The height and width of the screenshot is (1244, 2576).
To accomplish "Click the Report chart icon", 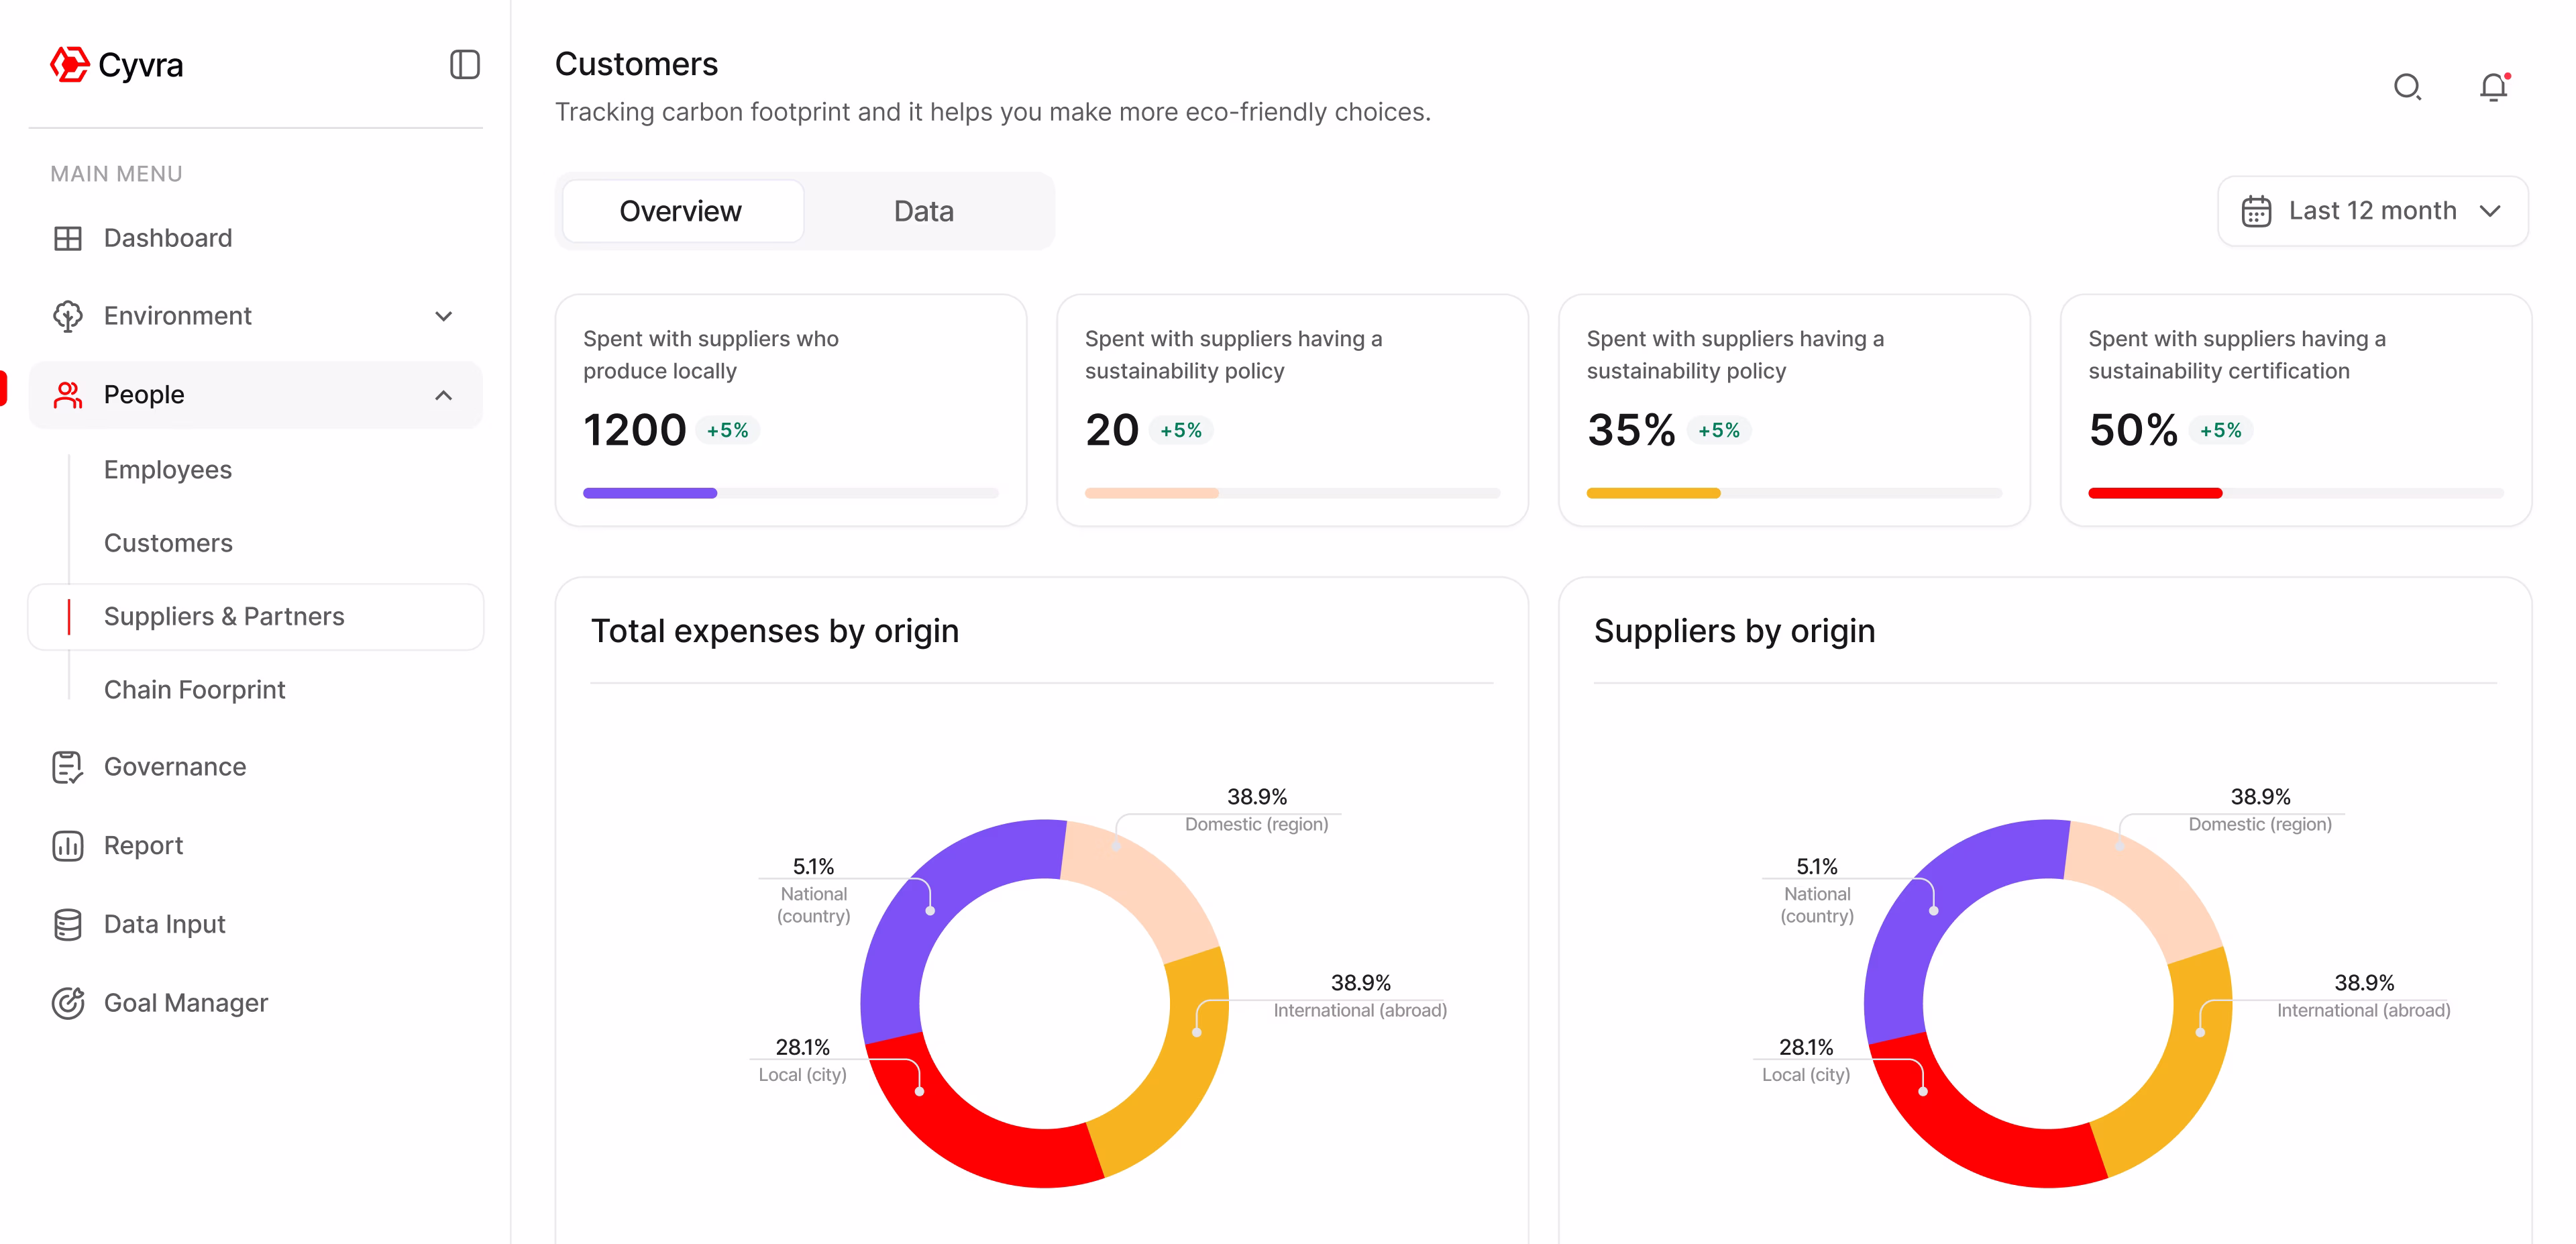I will click(67, 846).
